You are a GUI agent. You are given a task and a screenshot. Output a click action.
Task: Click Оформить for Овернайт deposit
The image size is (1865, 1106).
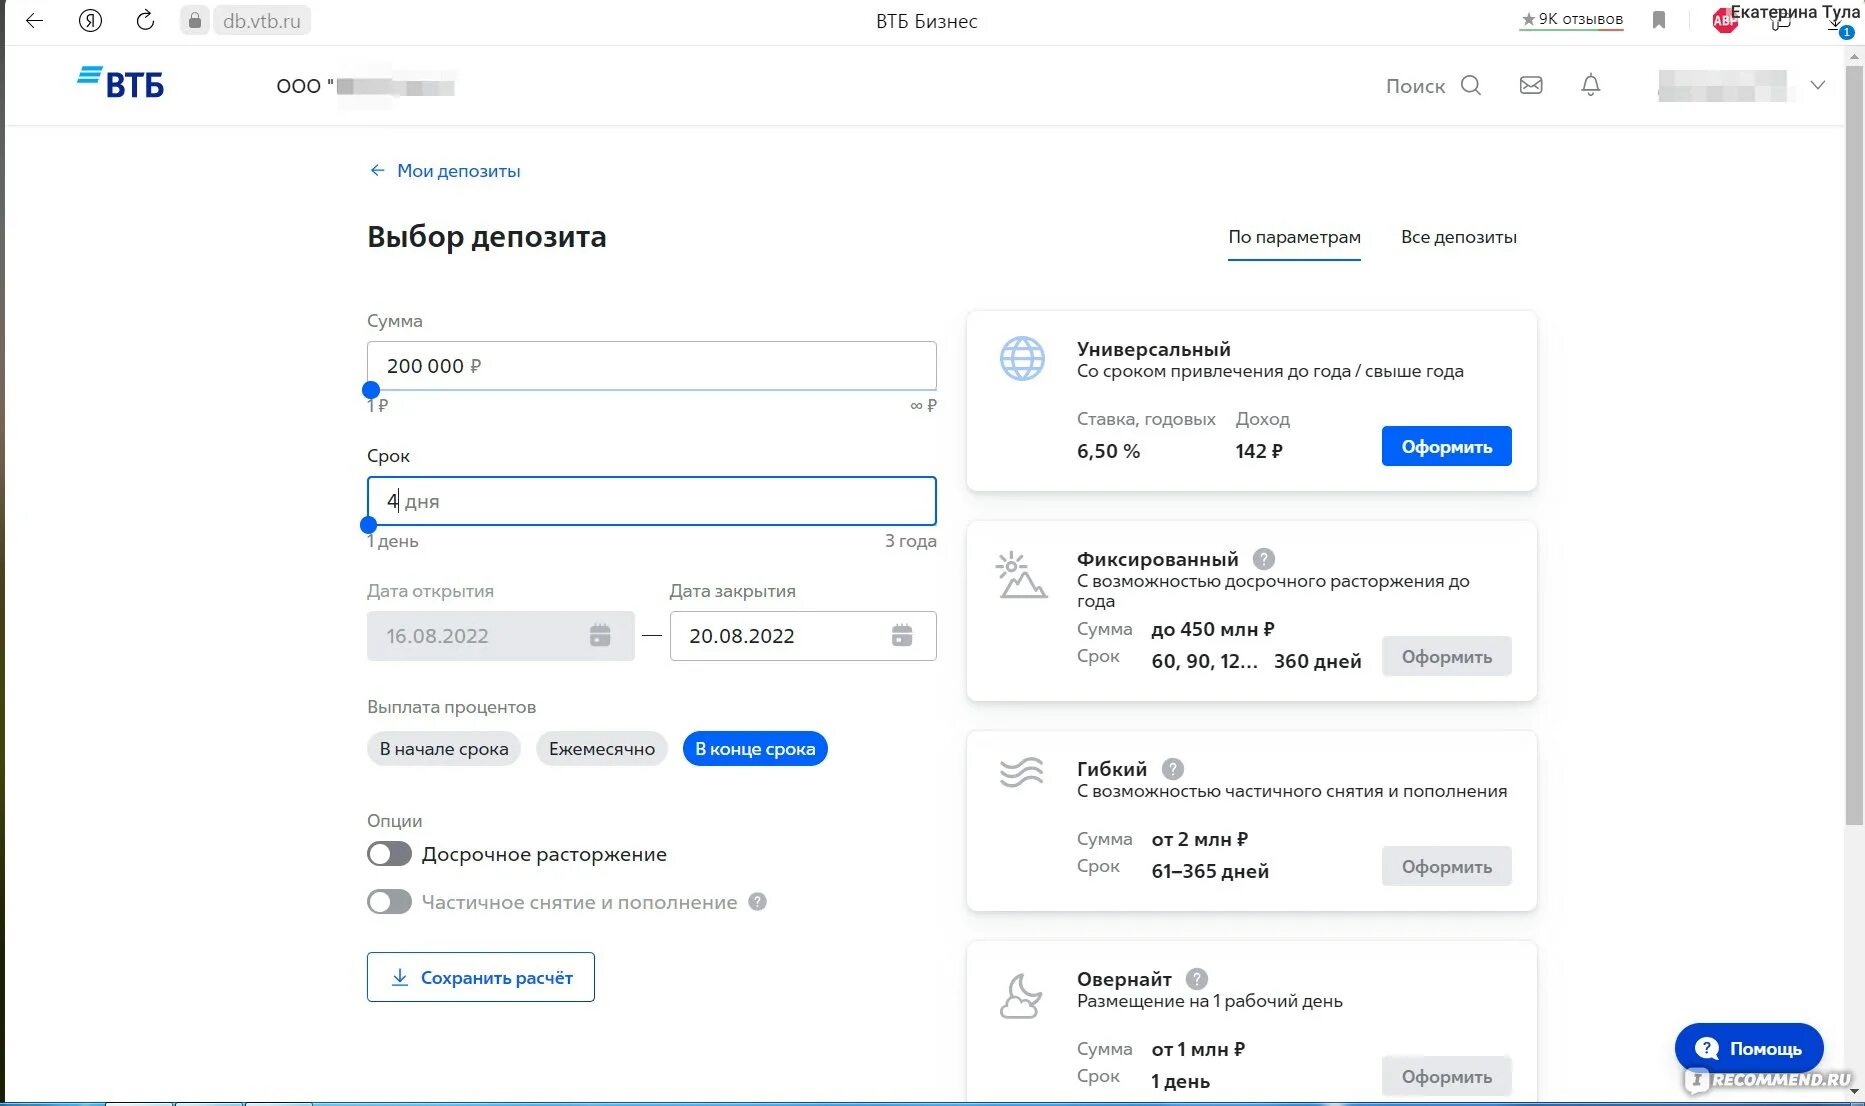[1447, 1076]
